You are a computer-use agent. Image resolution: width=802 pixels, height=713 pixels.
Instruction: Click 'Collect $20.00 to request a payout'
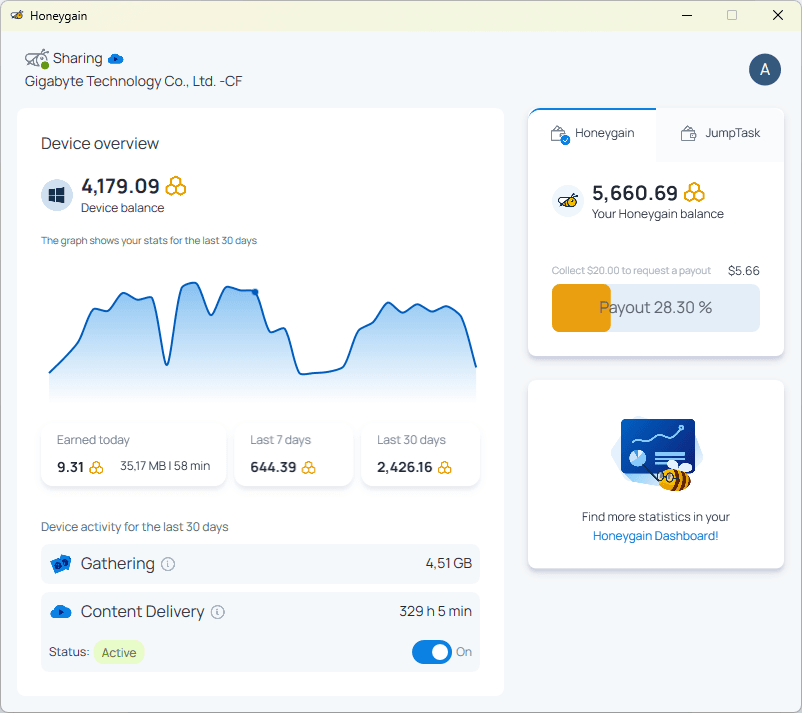pos(631,271)
